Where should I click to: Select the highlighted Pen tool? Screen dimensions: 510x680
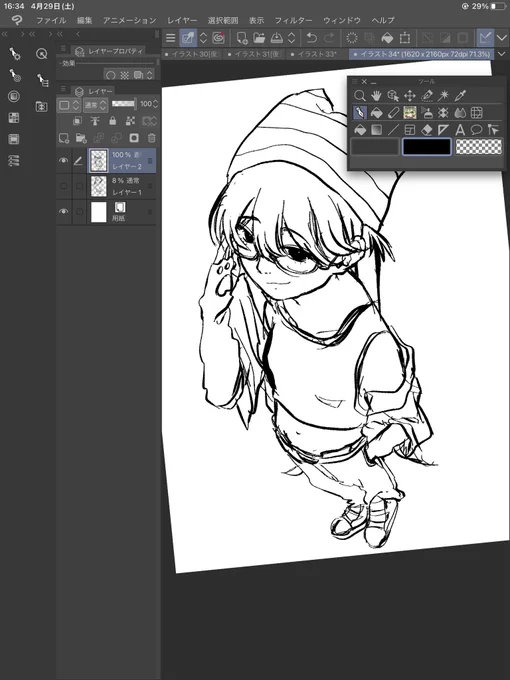tap(360, 113)
